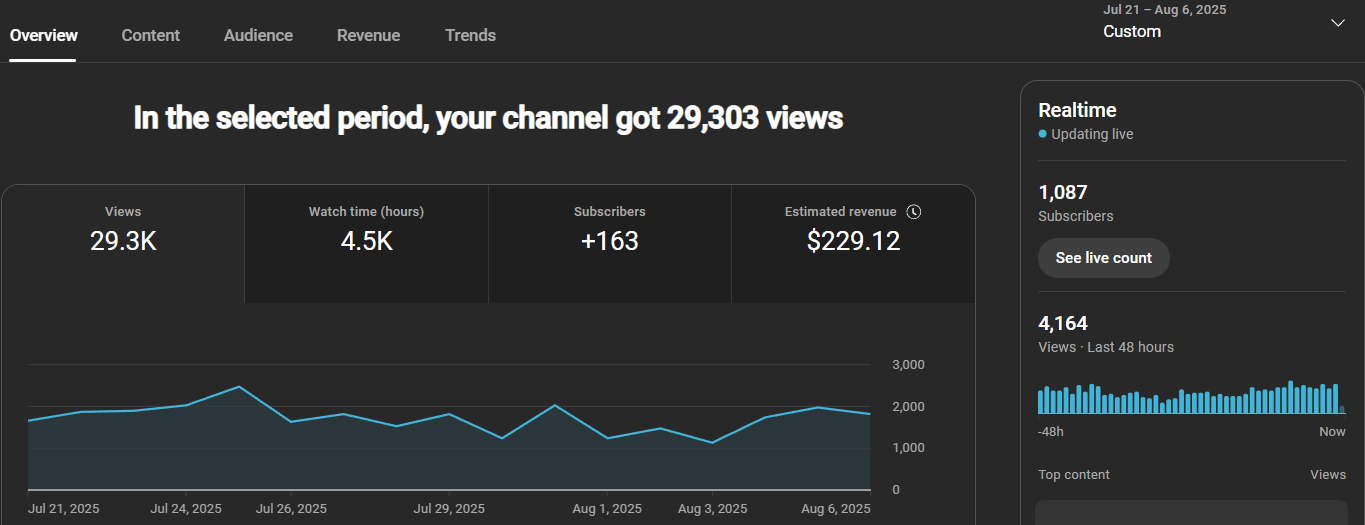Image resolution: width=1365 pixels, height=525 pixels.
Task: Switch to the Content tab
Action: click(x=150, y=35)
